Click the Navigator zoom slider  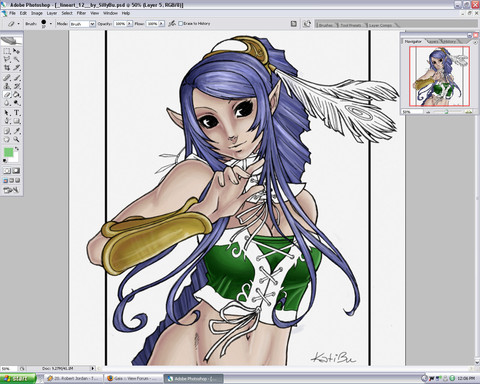point(447,112)
